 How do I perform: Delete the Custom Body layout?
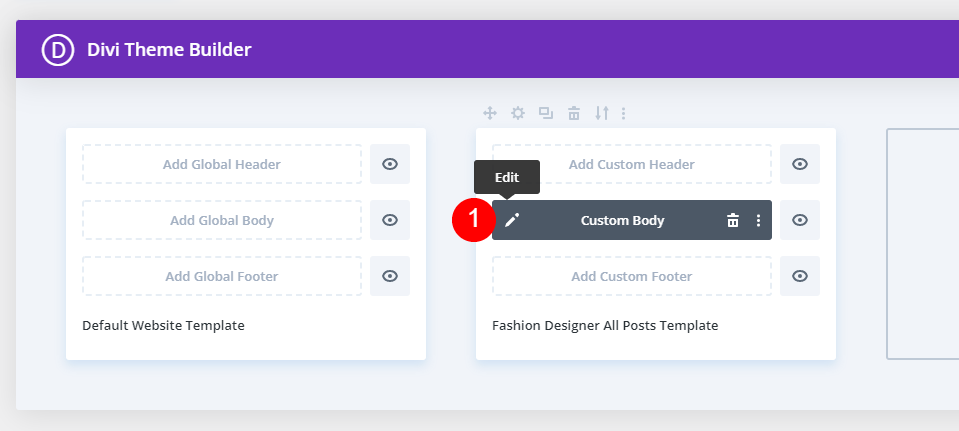coord(733,221)
